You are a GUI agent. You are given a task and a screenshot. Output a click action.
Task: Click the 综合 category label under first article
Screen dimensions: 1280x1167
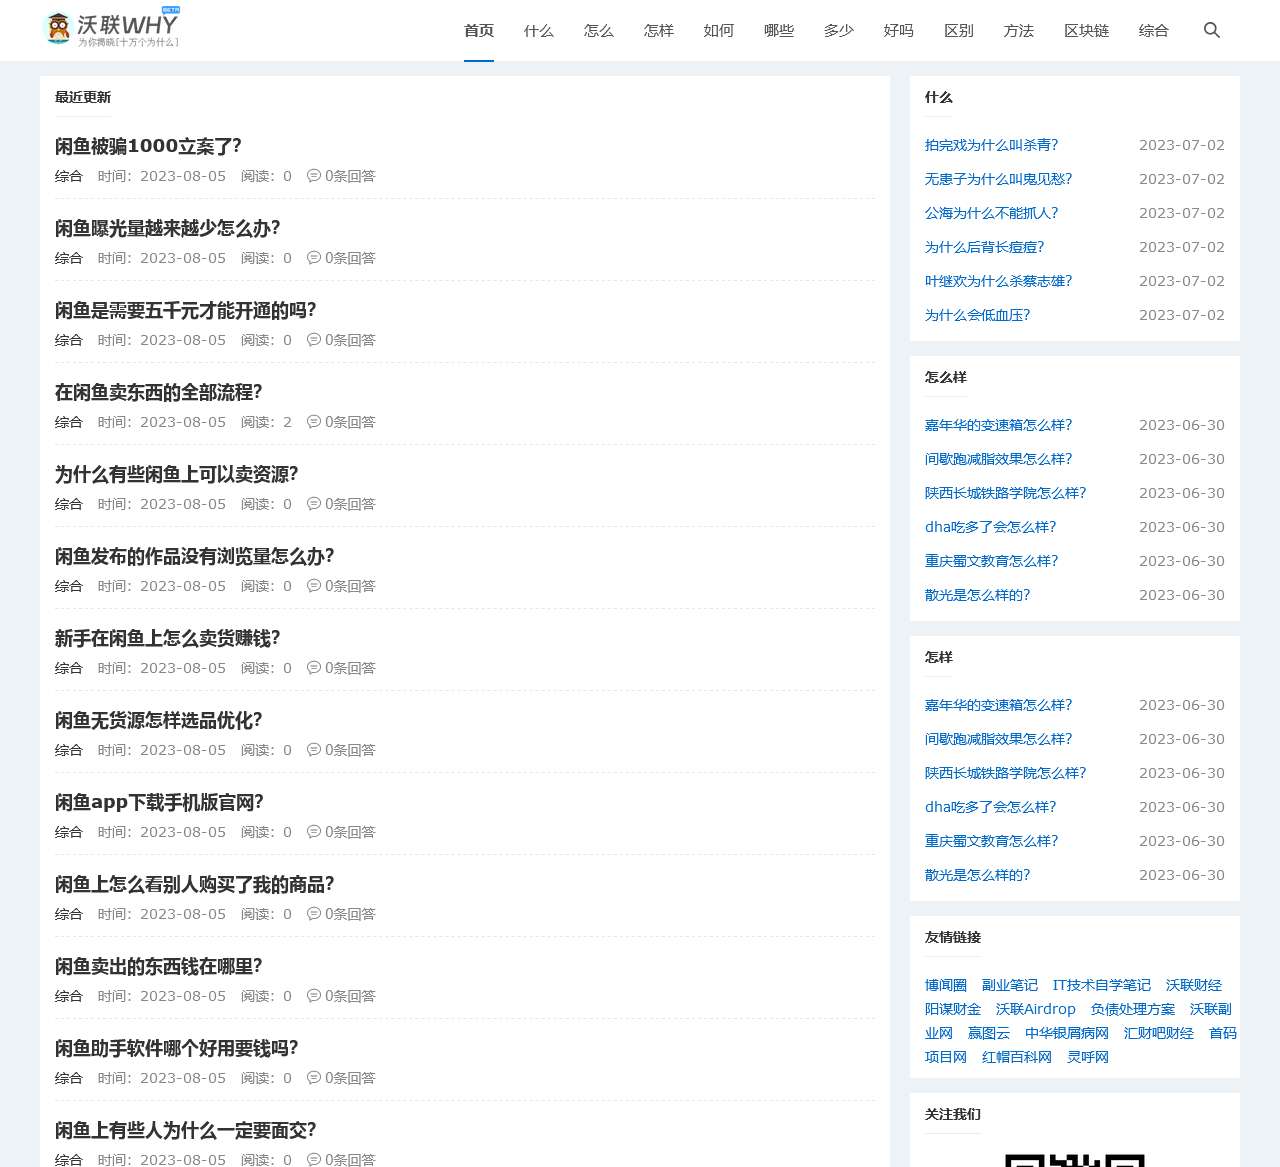pos(68,175)
